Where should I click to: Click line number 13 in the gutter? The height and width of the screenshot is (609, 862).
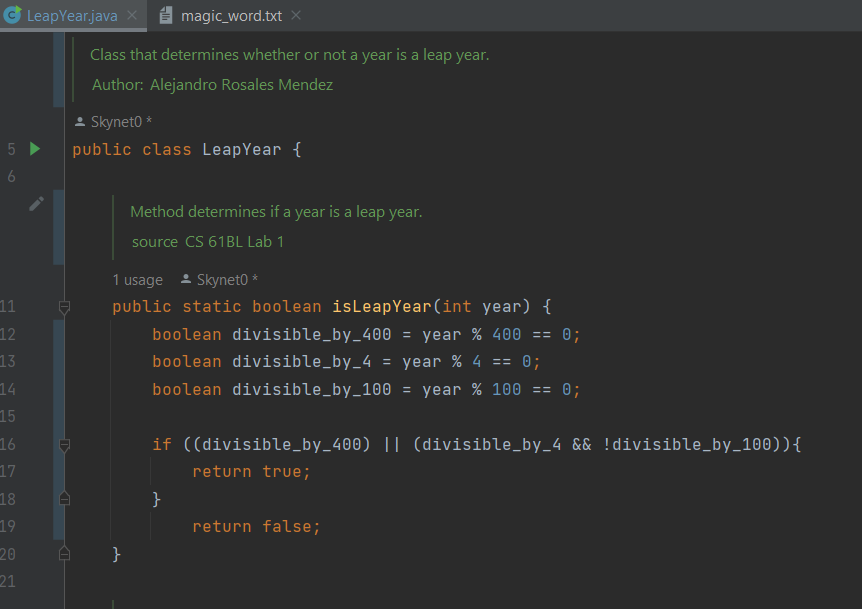pyautogui.click(x=9, y=362)
